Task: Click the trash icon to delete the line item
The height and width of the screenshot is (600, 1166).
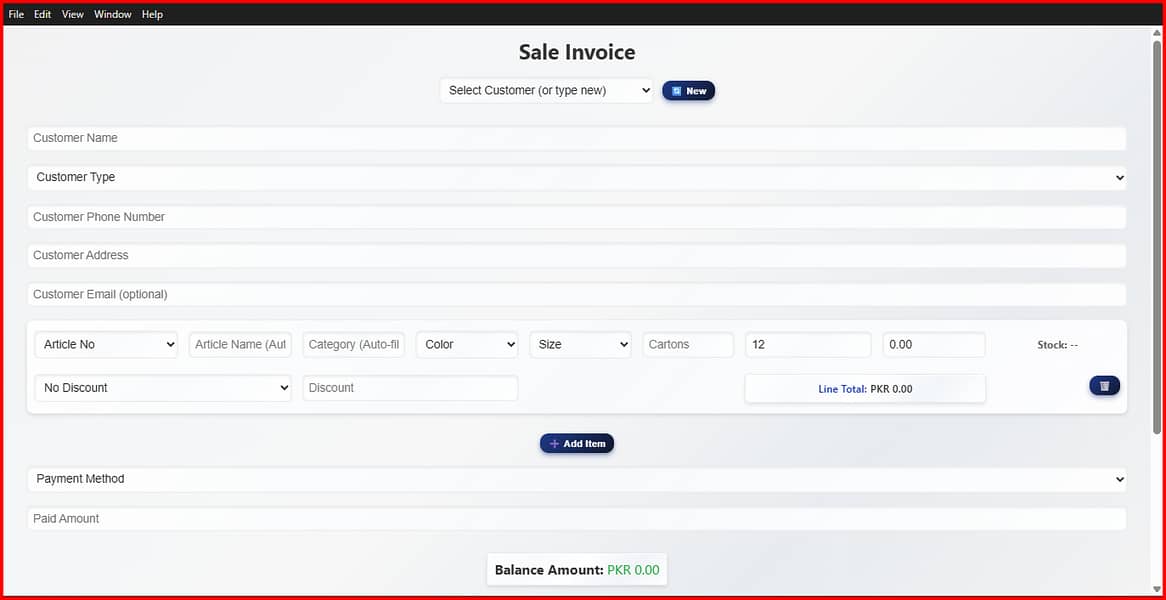Action: 1104,385
